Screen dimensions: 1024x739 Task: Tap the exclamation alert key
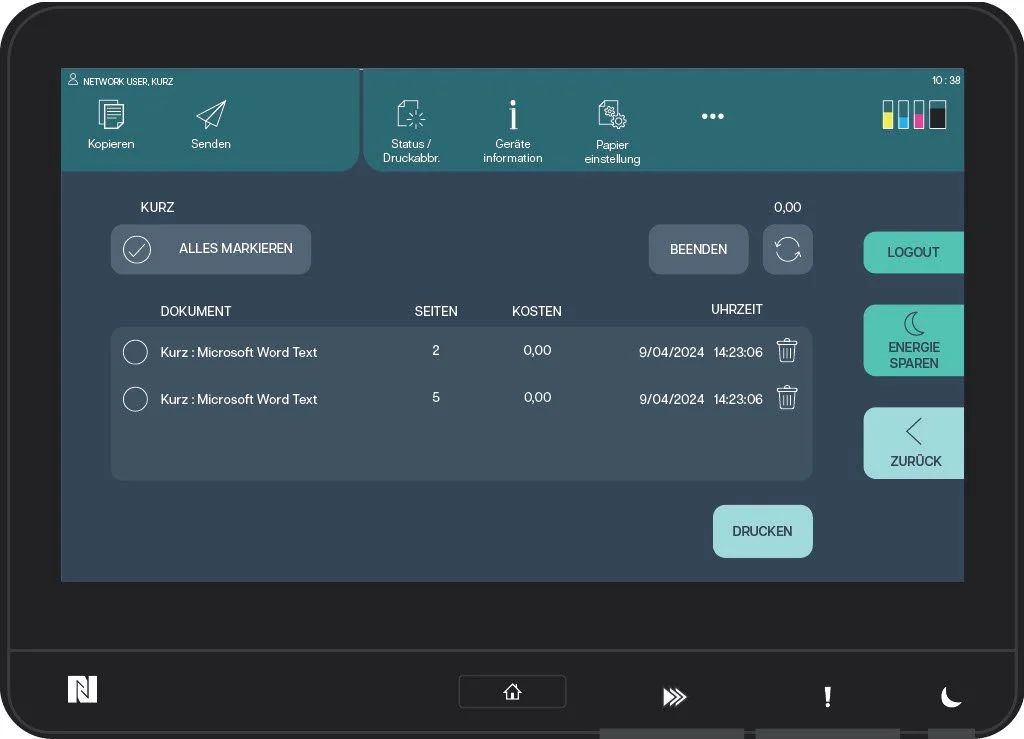click(827, 697)
